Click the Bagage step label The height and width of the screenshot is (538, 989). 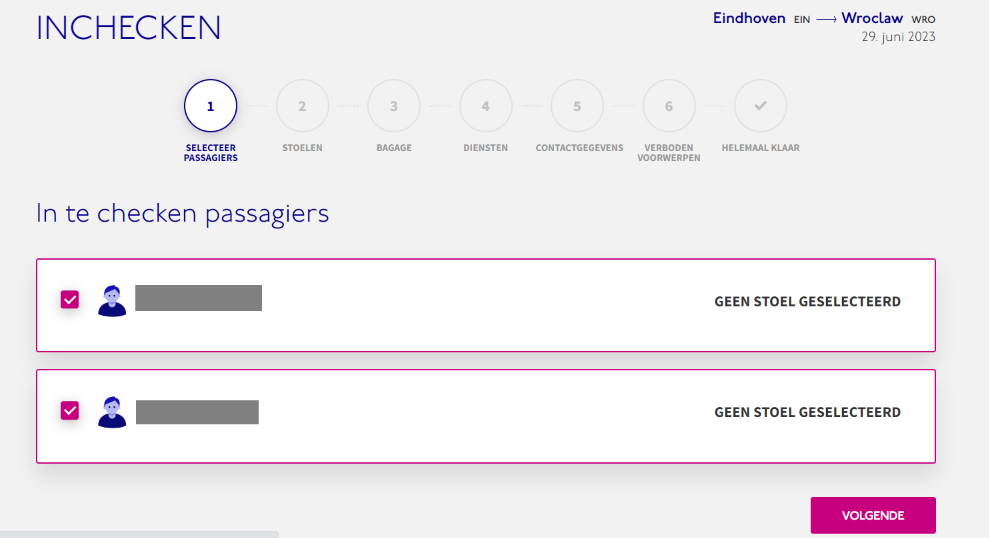(x=394, y=148)
